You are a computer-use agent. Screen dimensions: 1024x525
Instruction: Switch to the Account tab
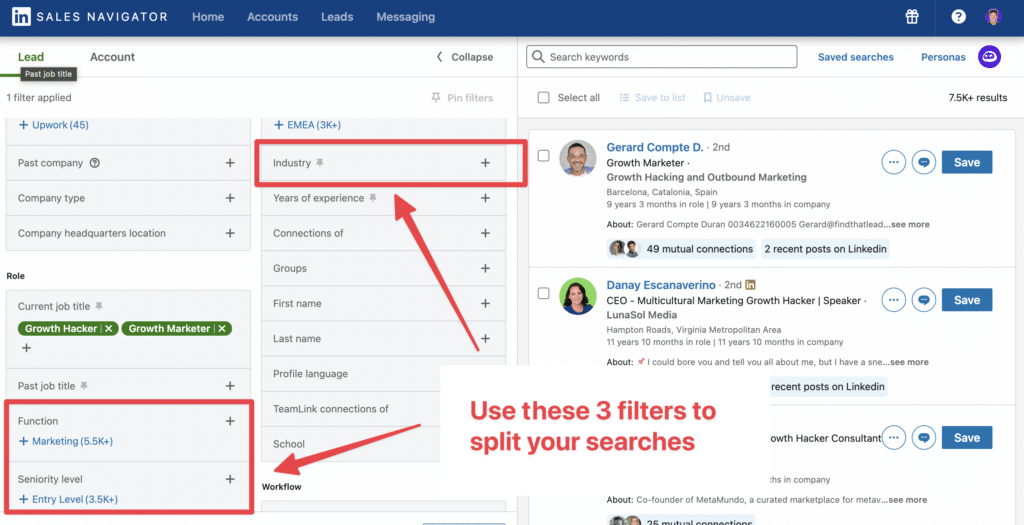[x=112, y=57]
